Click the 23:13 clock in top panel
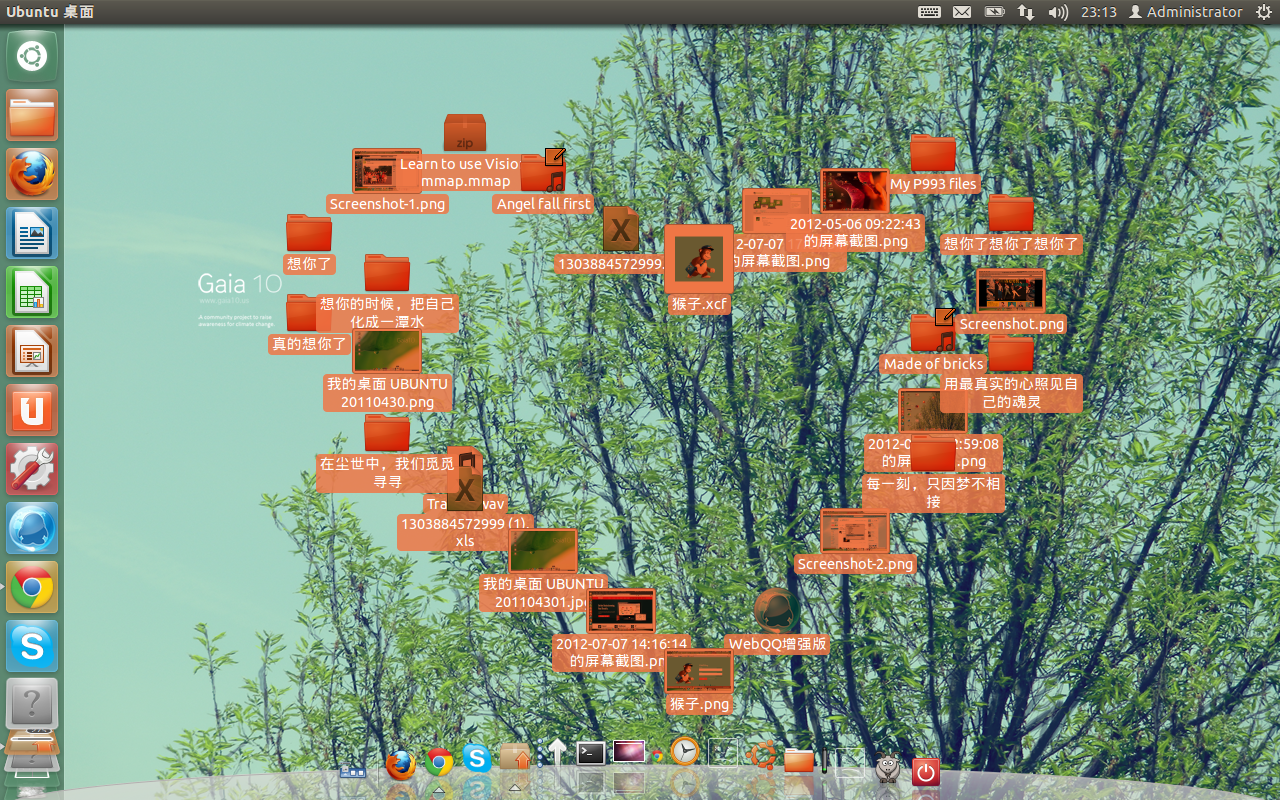1280x800 pixels. [1098, 12]
